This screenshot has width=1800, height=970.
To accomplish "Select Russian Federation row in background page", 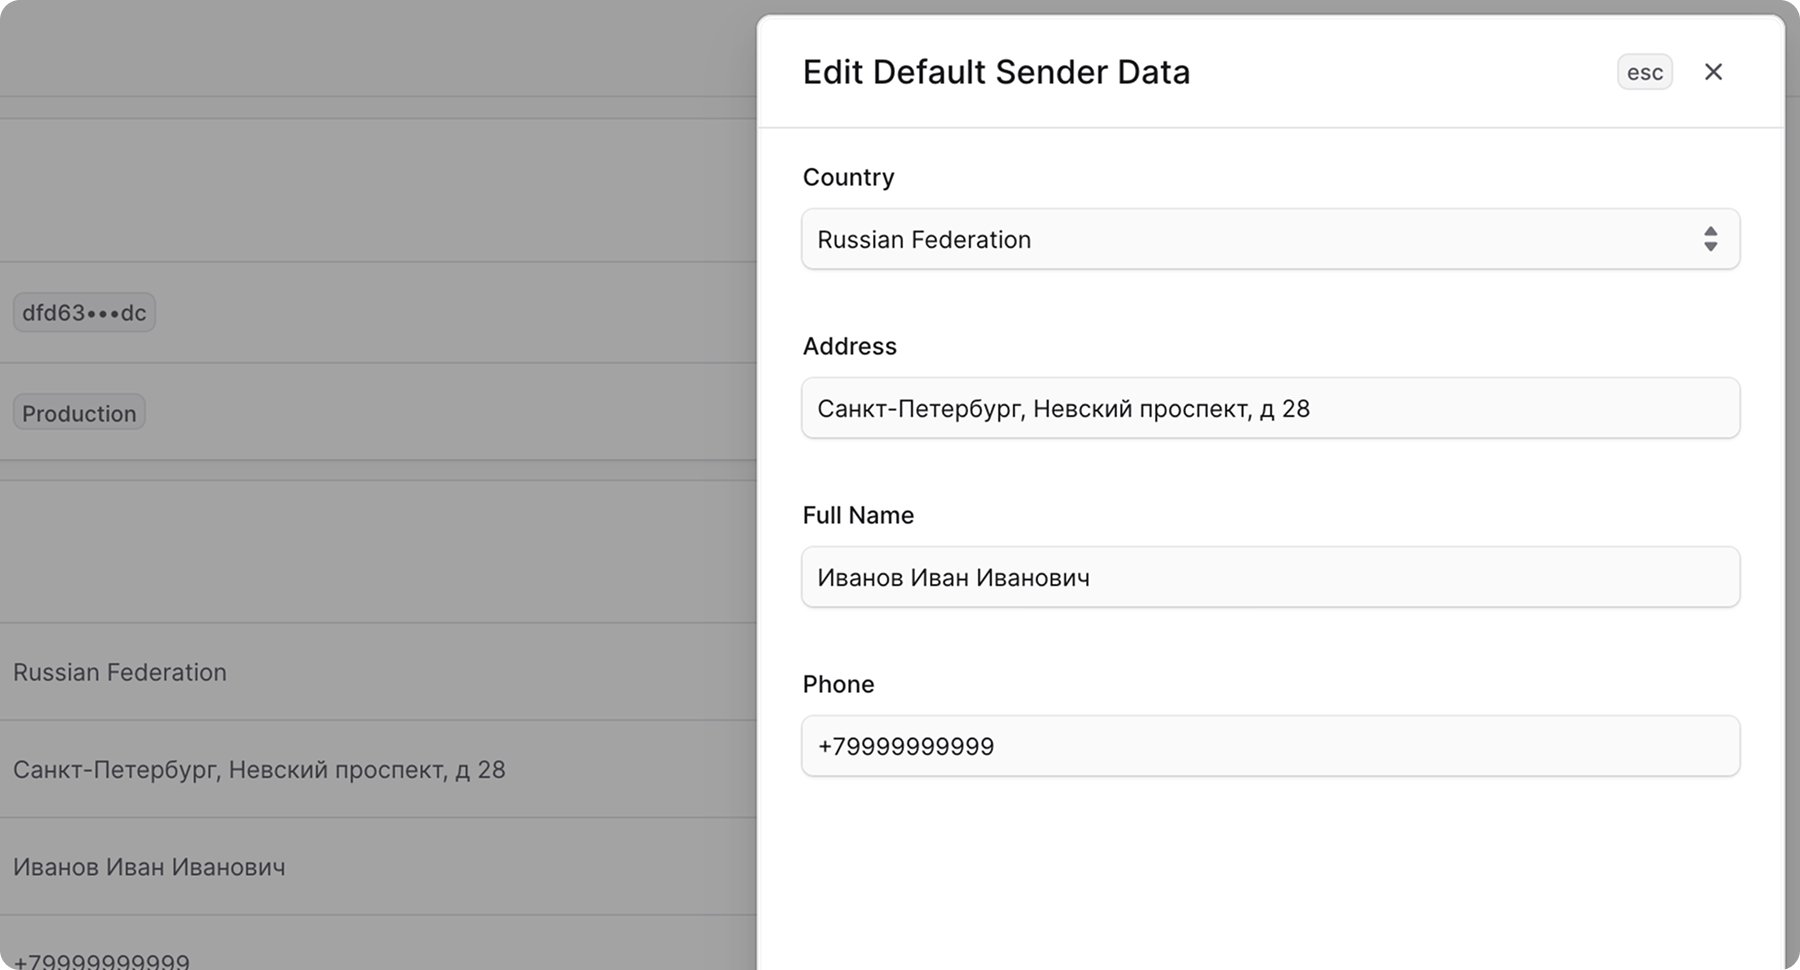I will click(x=120, y=672).
